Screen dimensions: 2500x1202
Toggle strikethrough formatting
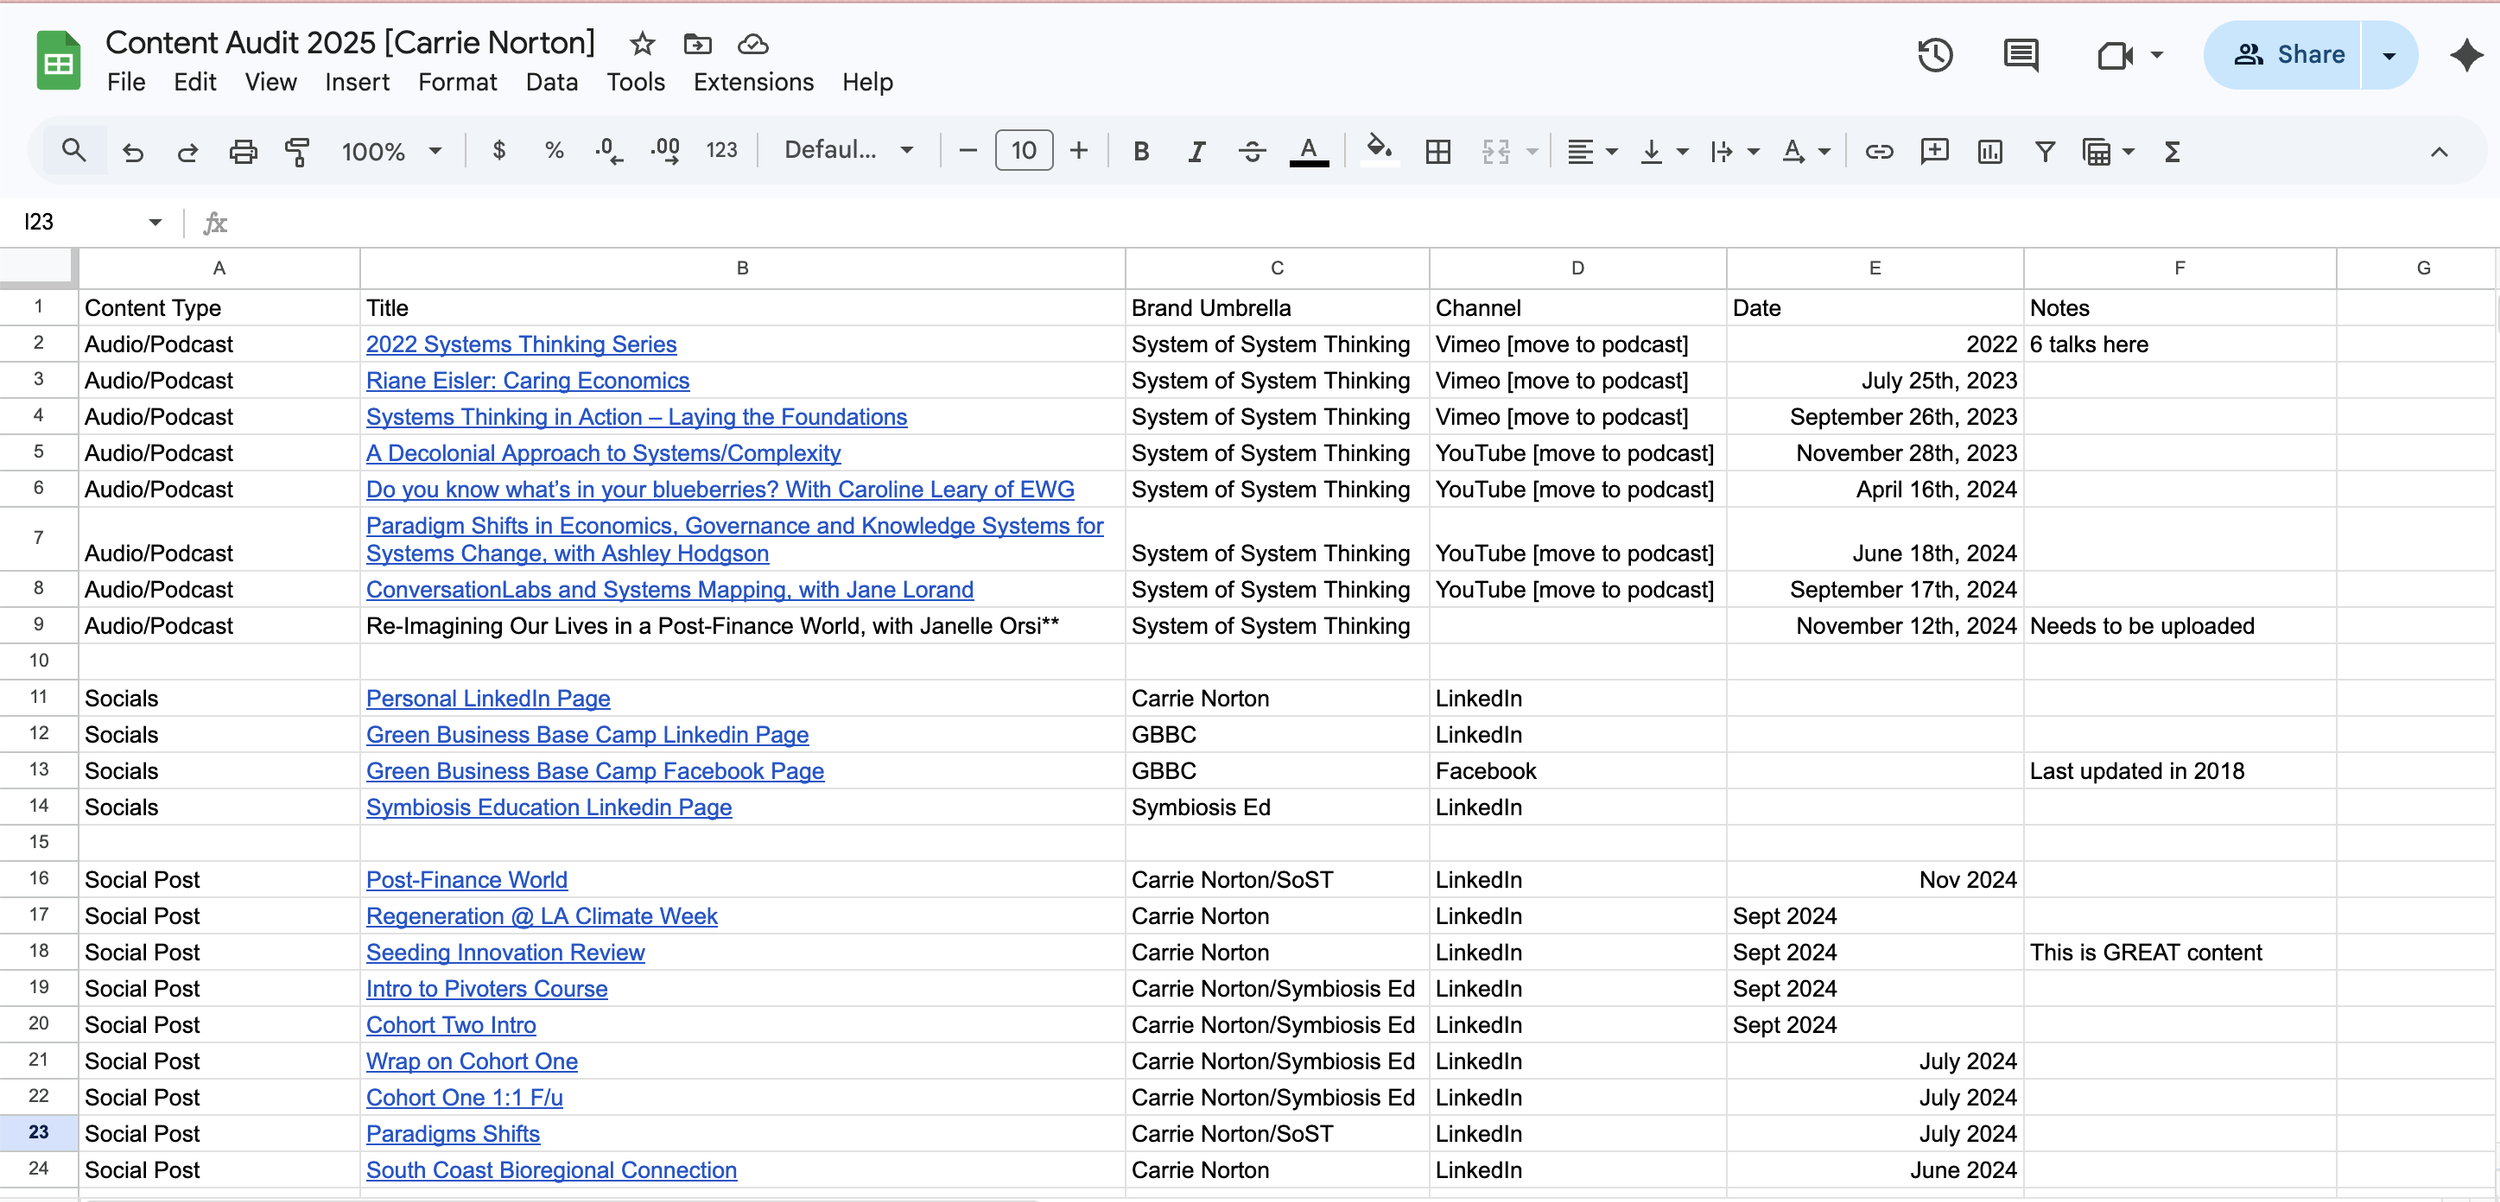[x=1251, y=152]
